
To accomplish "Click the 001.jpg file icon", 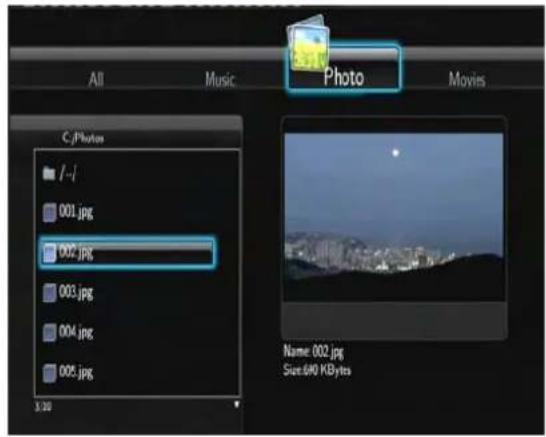I will coord(49,212).
